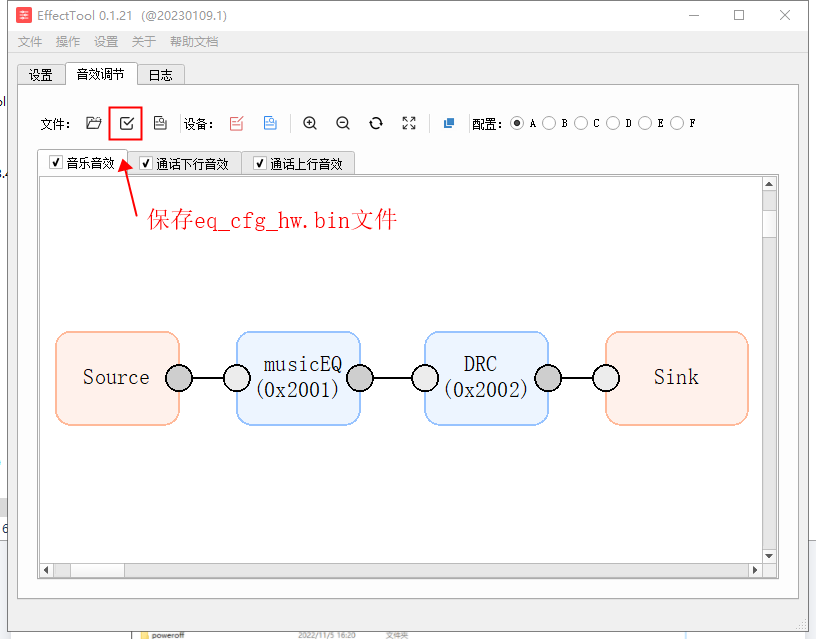Select configuration A radio button

point(517,123)
